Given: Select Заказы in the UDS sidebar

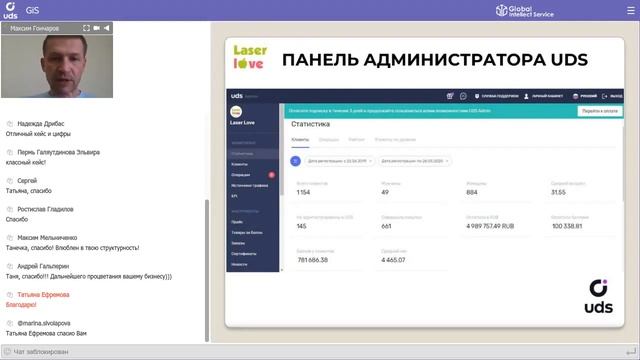Looking at the screenshot, I should tap(238, 243).
